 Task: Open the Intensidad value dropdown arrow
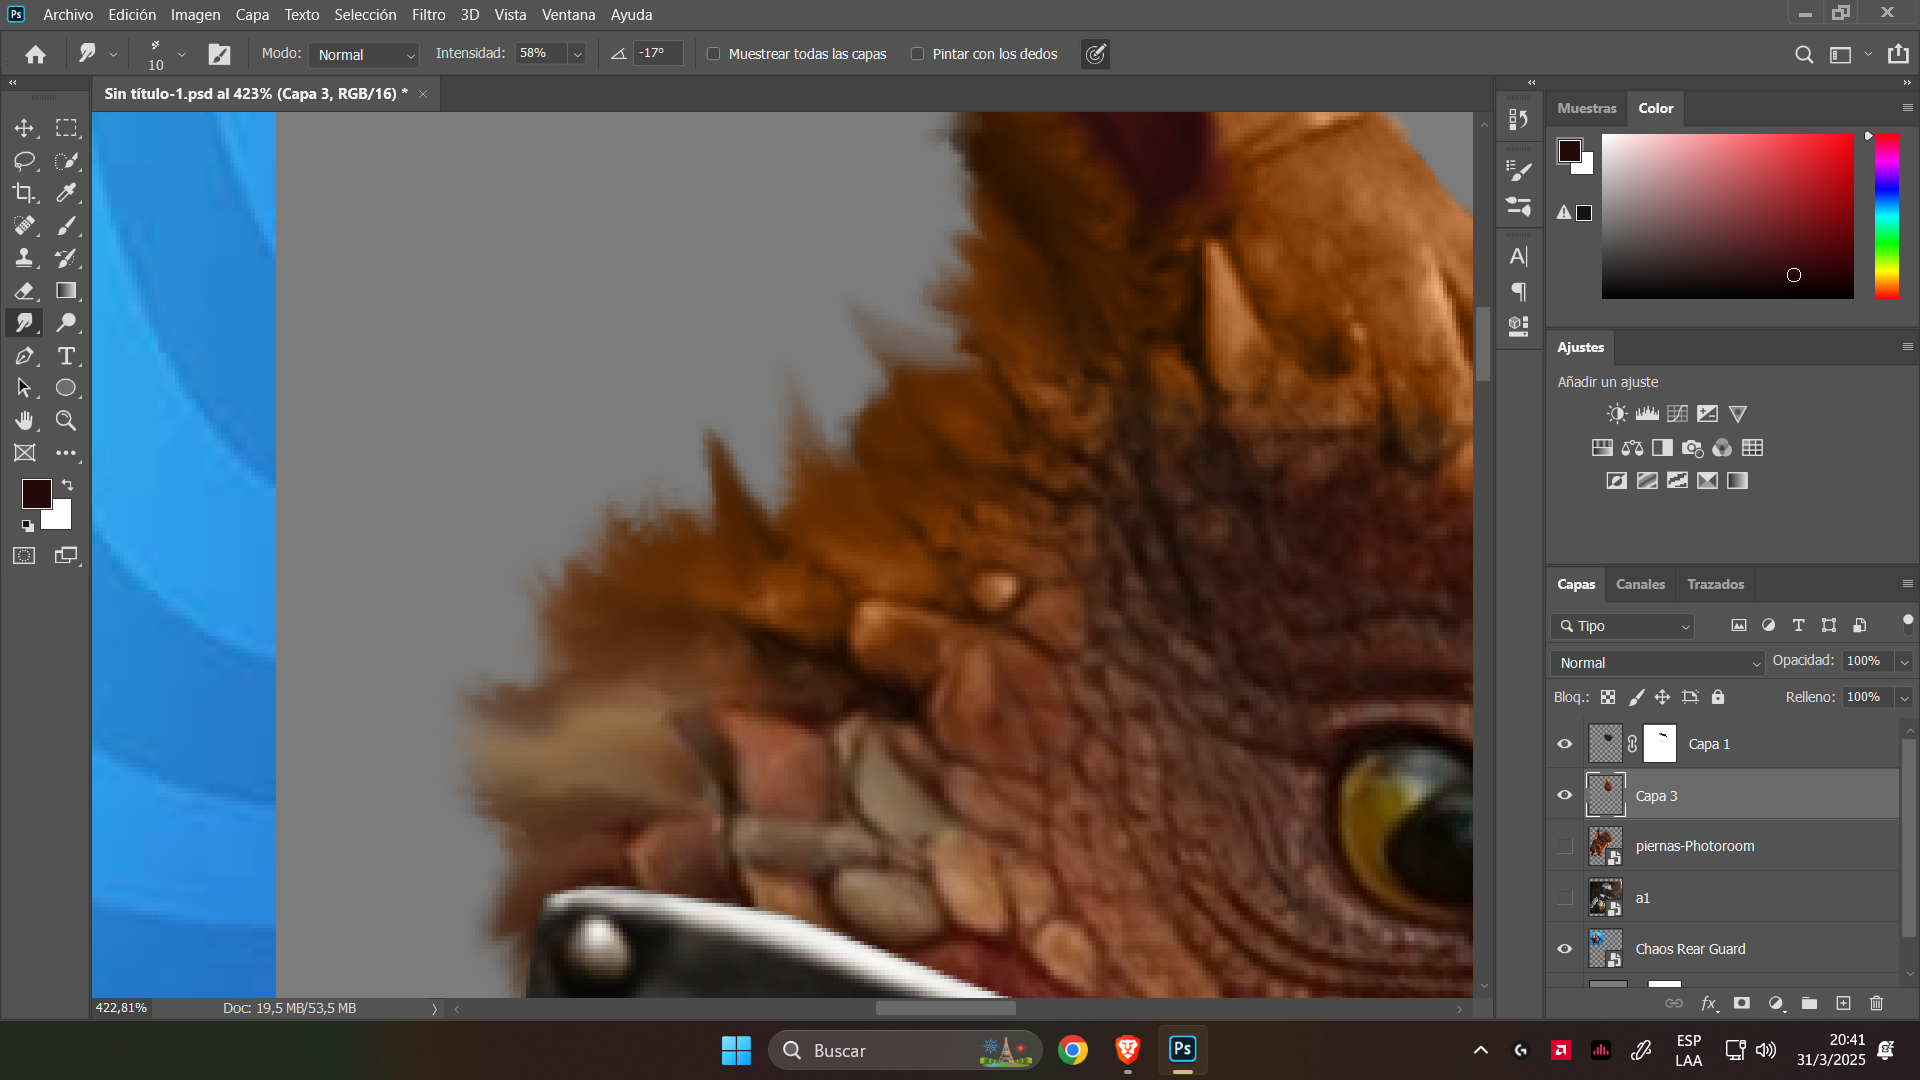point(577,54)
